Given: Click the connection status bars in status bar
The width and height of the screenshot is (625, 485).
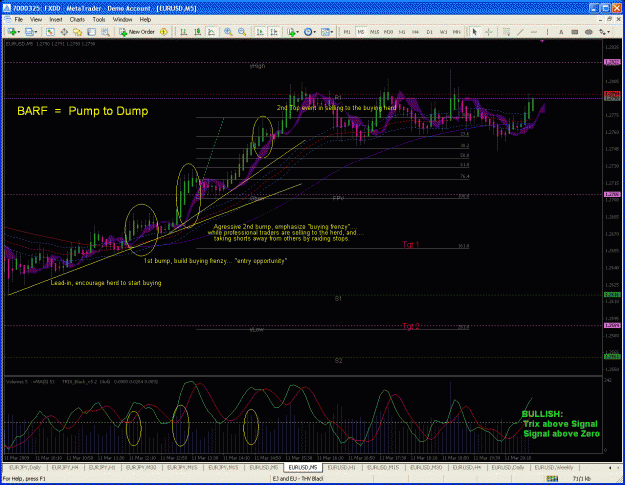Looking at the screenshot, I should [552, 478].
